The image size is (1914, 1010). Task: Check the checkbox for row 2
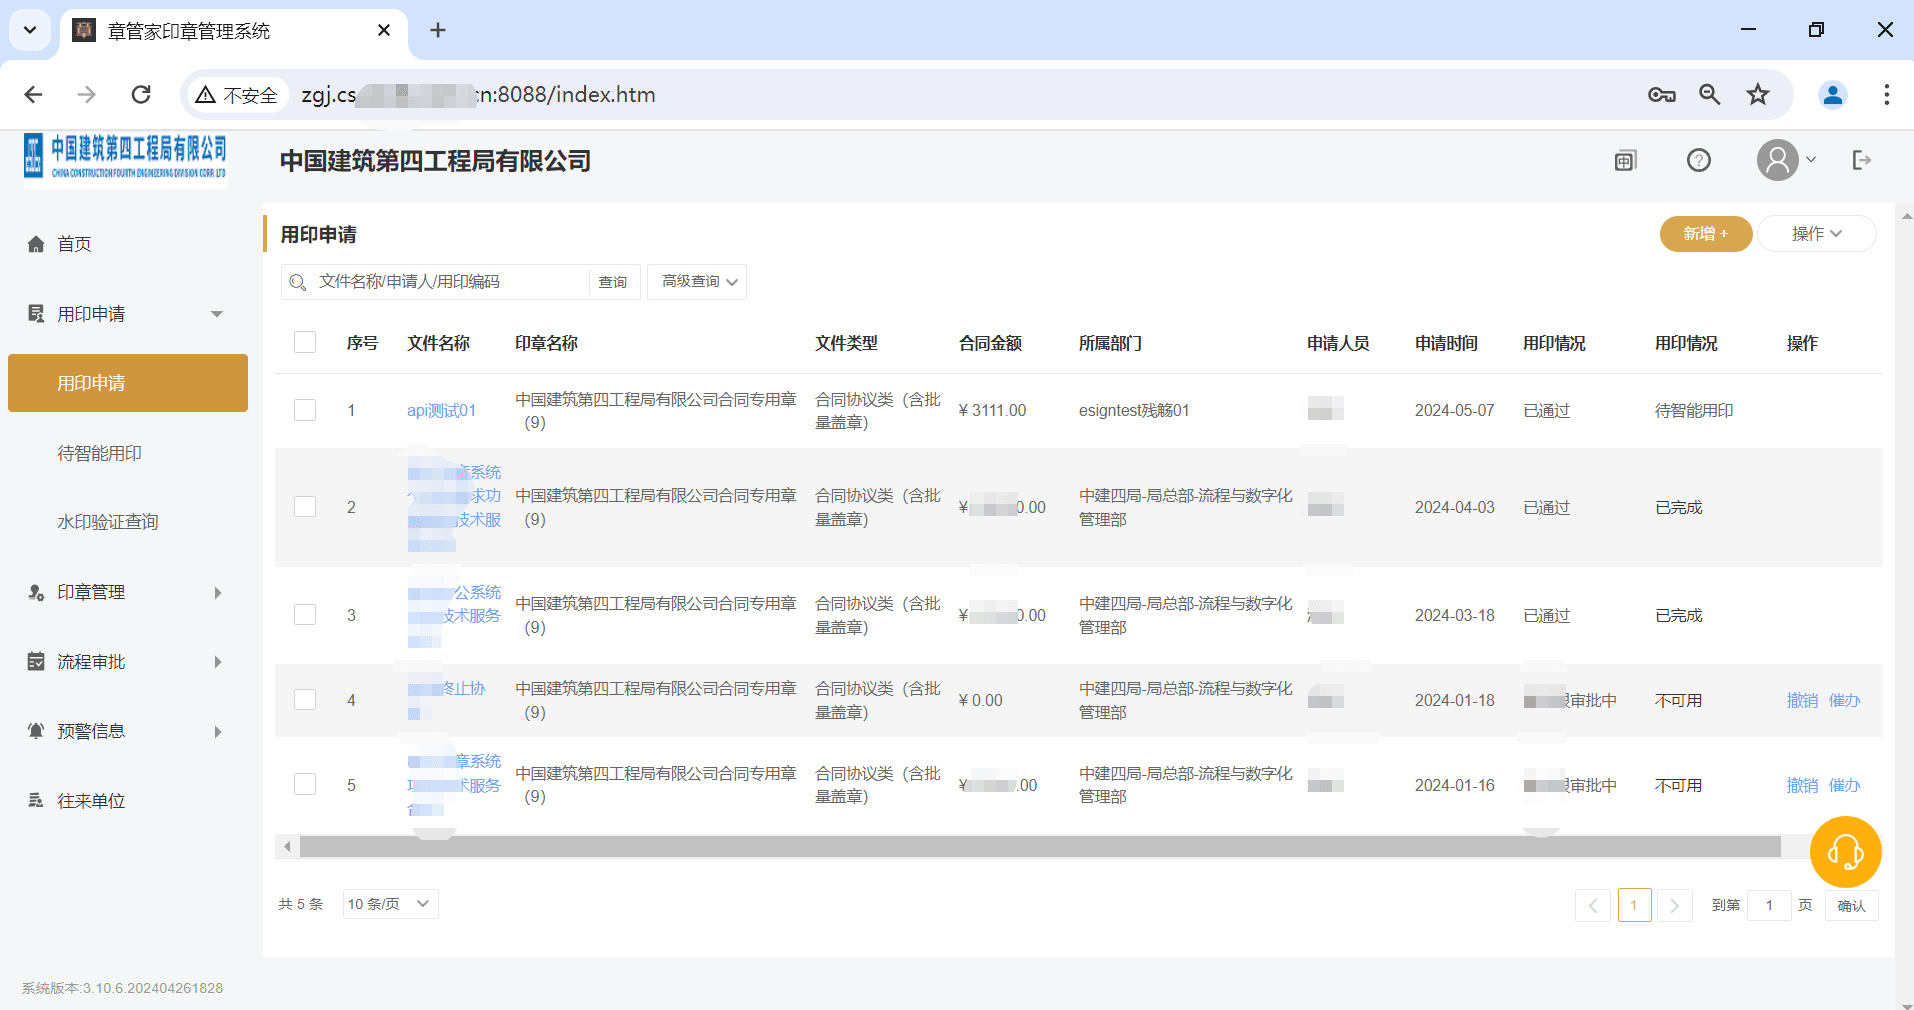click(x=305, y=507)
